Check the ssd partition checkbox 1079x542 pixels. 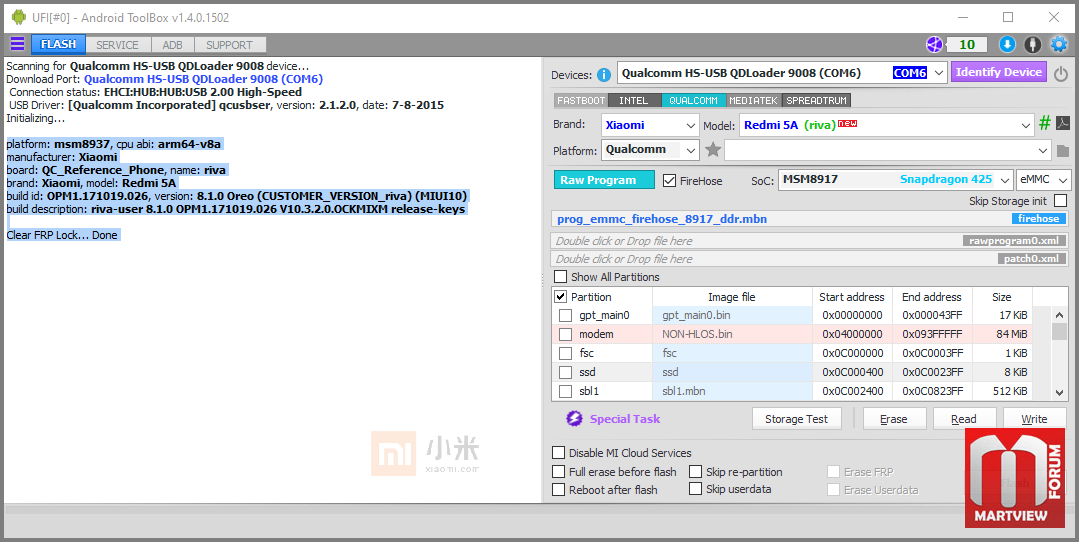[566, 372]
